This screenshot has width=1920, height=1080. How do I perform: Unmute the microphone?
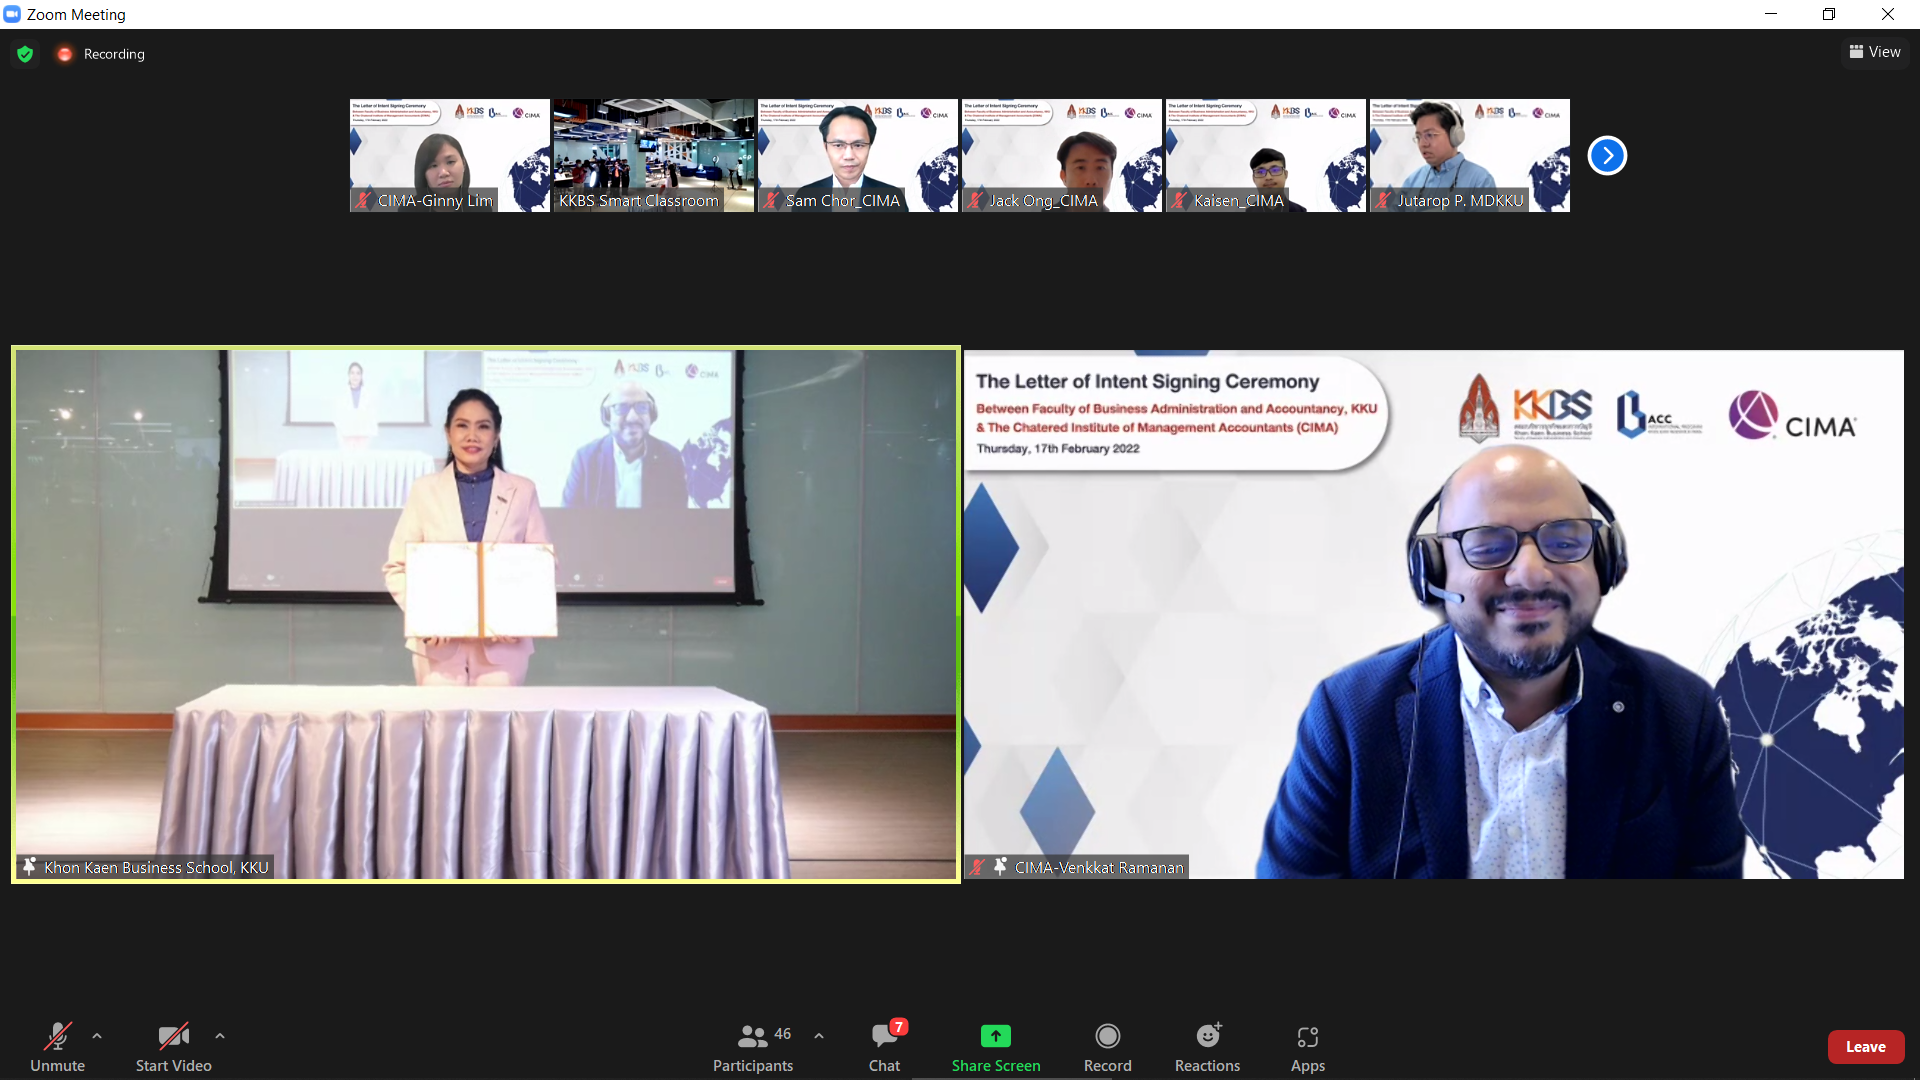pos(57,1046)
